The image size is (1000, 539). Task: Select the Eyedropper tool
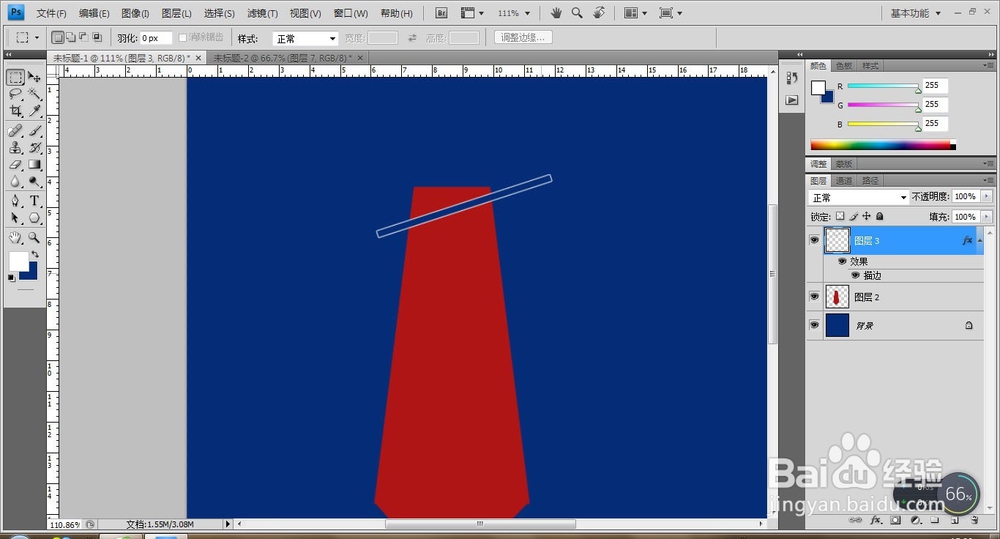(34, 111)
